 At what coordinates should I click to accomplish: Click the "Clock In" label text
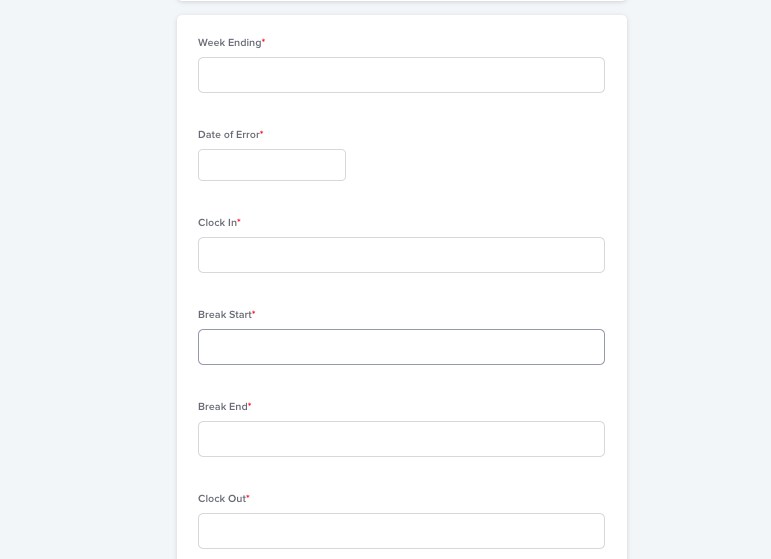217,223
